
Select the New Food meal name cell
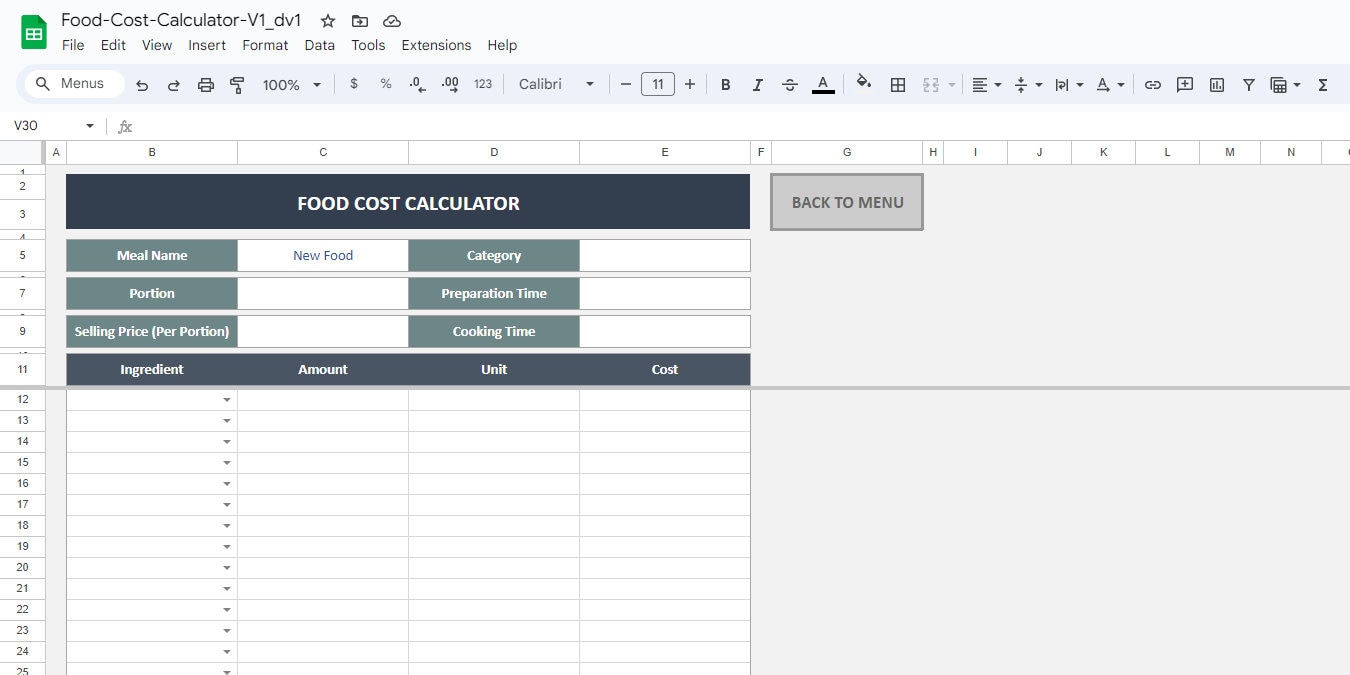click(x=323, y=255)
